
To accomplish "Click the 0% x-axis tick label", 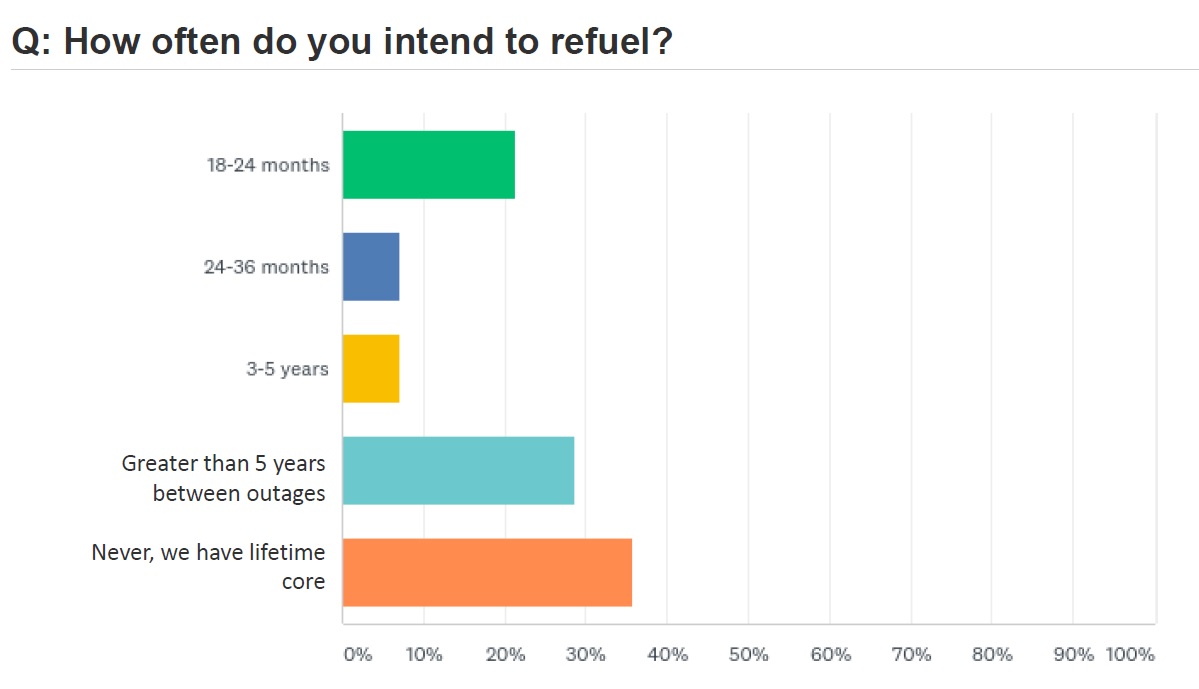I will coord(357,655).
